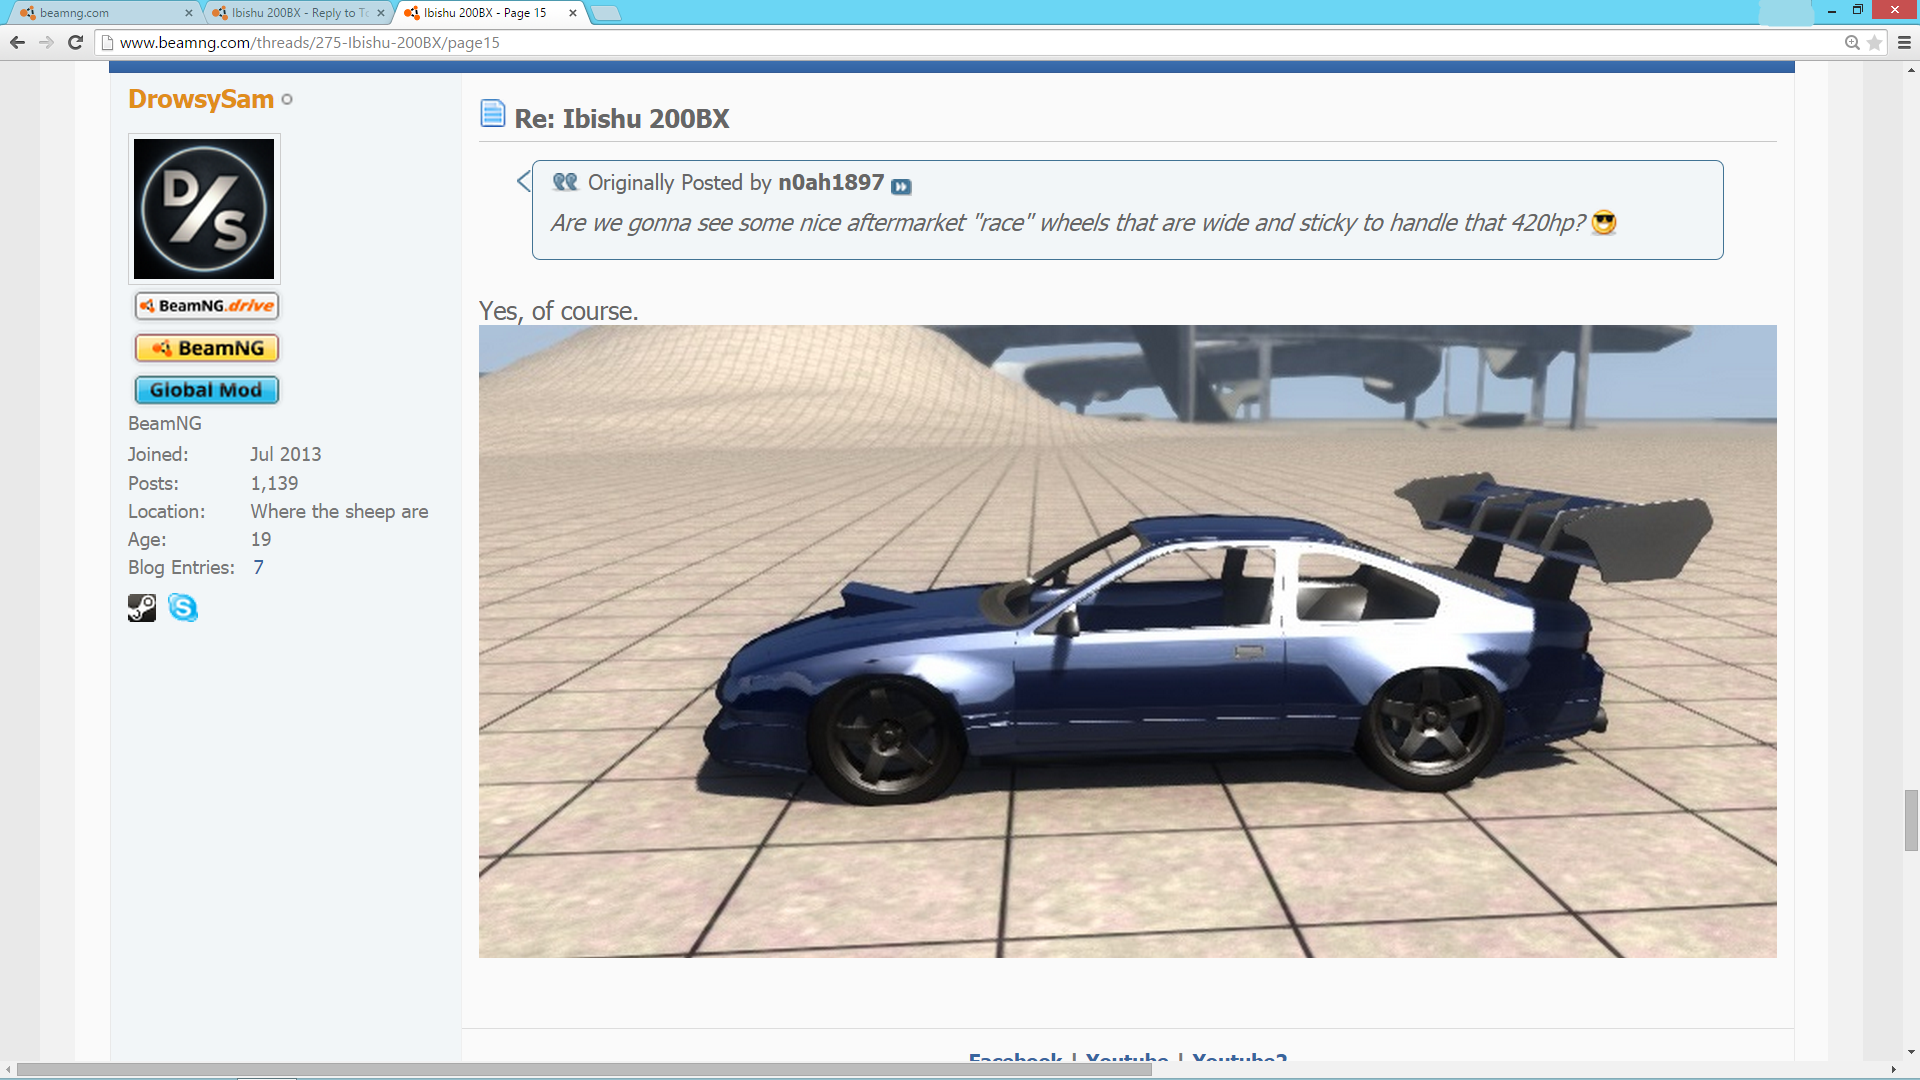The image size is (1920, 1080).
Task: Click the BeamNG user title text
Action: [x=165, y=423]
